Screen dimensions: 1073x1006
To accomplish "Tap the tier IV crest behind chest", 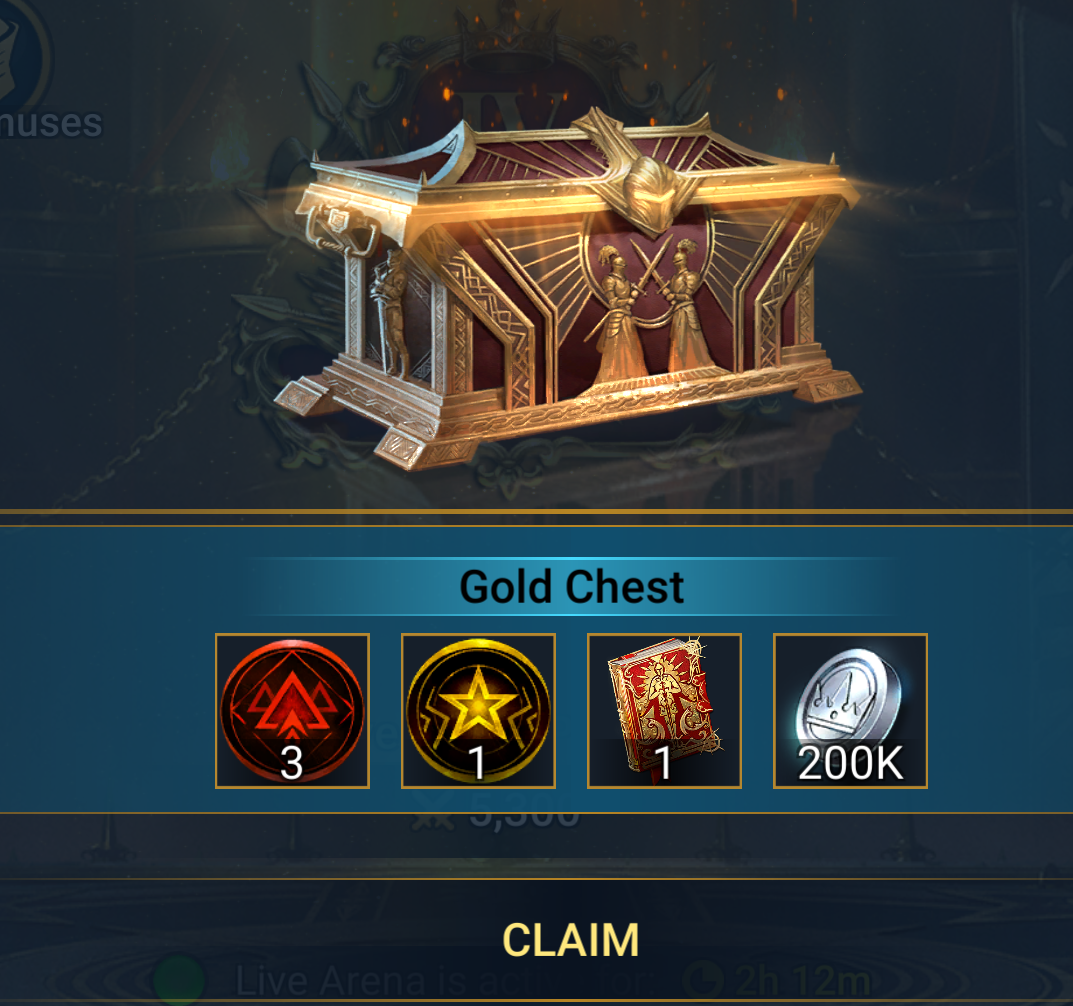I will tap(523, 103).
